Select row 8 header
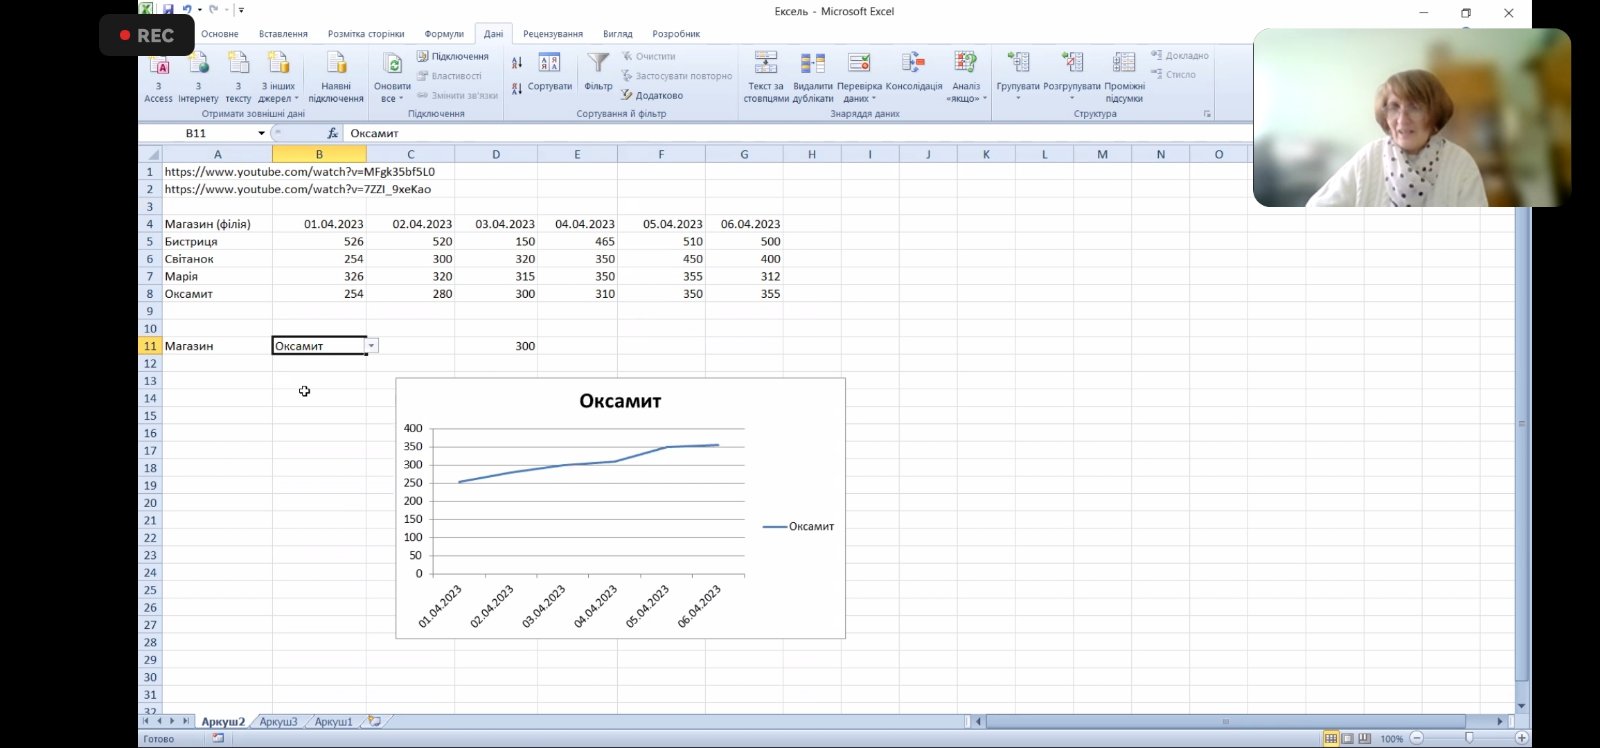Screen dimensions: 1600x748 point(150,294)
